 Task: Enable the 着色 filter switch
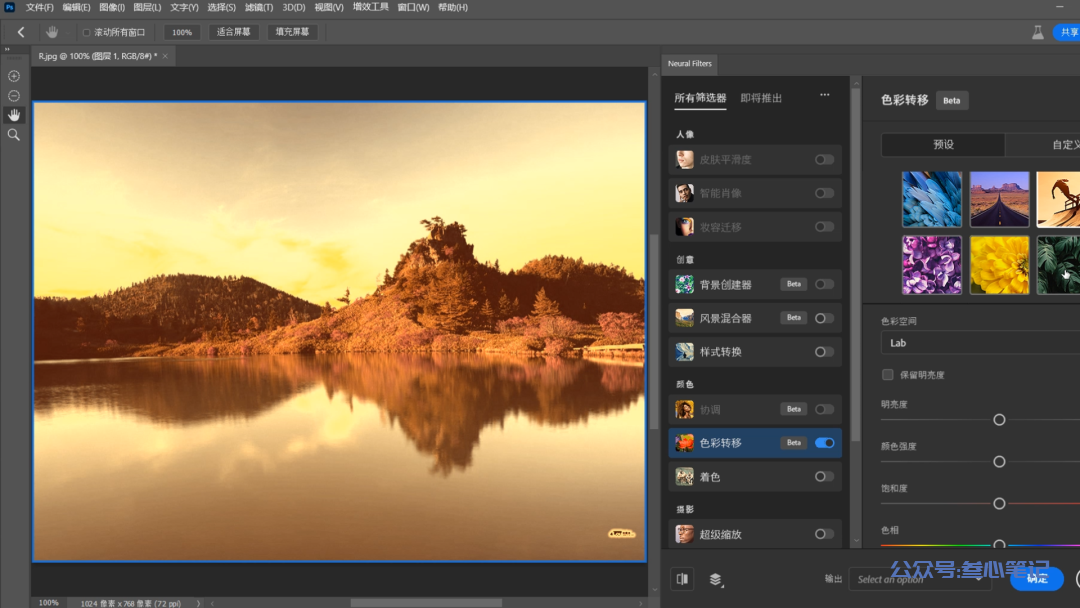(x=824, y=476)
